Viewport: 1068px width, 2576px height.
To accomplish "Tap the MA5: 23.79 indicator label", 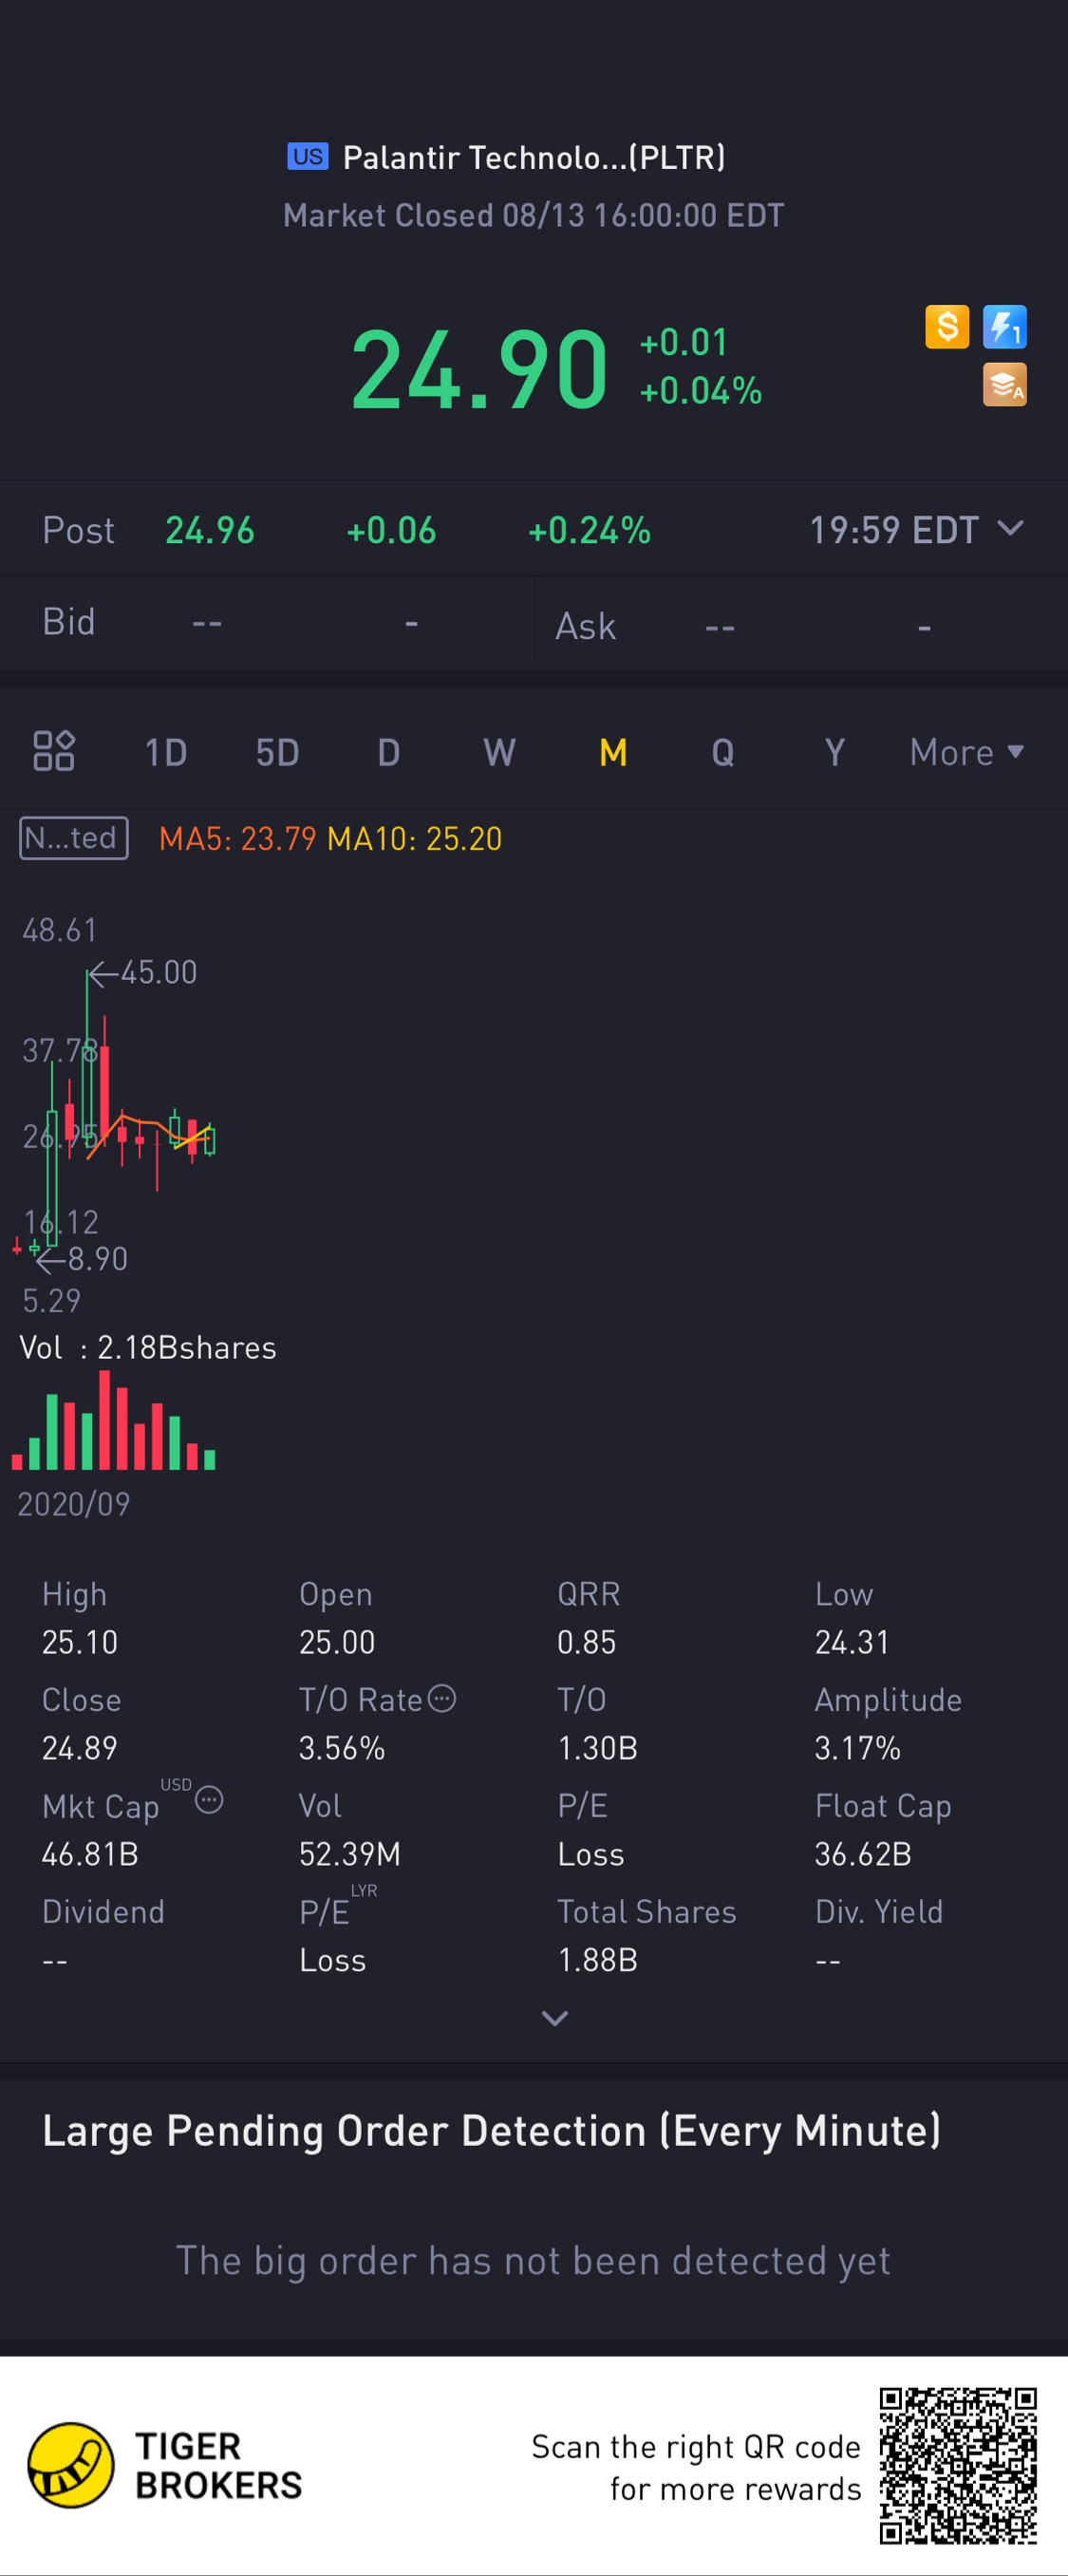I will click(x=238, y=838).
